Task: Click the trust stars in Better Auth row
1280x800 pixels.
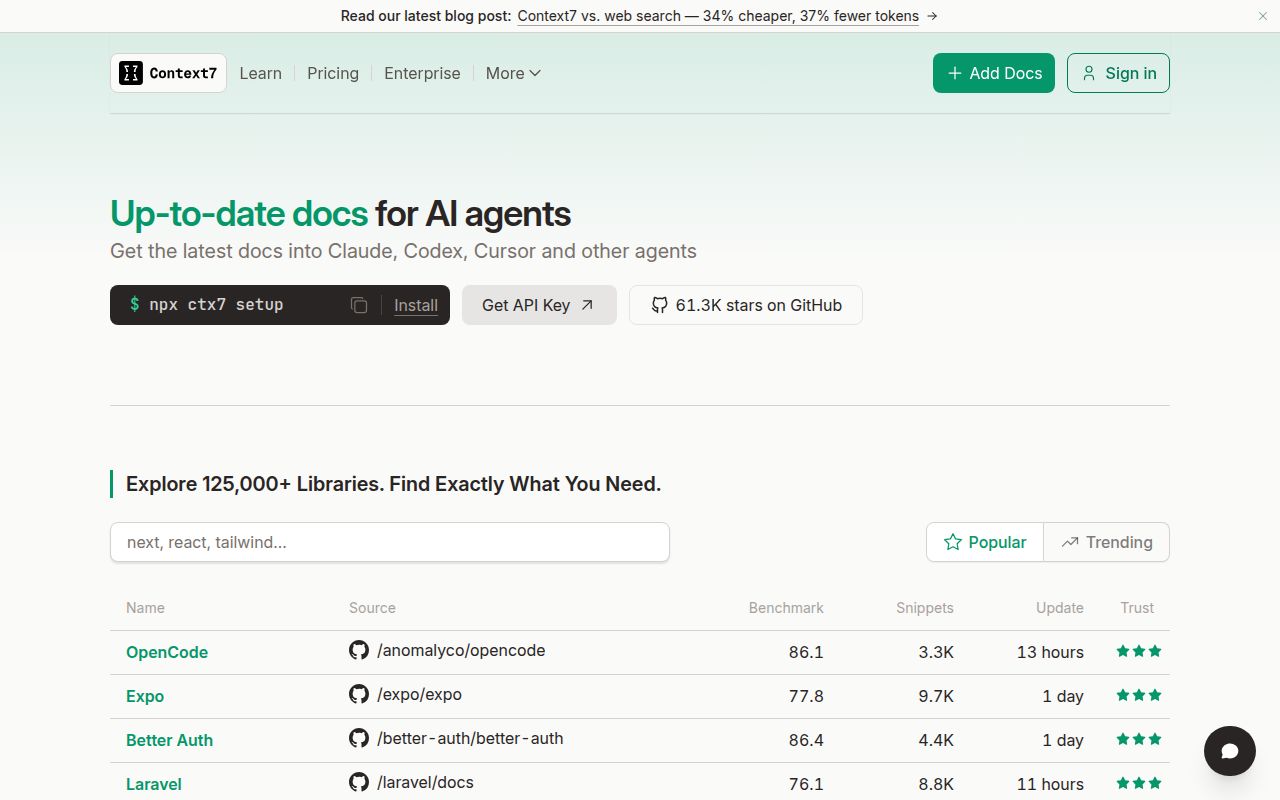Action: 1139,739
